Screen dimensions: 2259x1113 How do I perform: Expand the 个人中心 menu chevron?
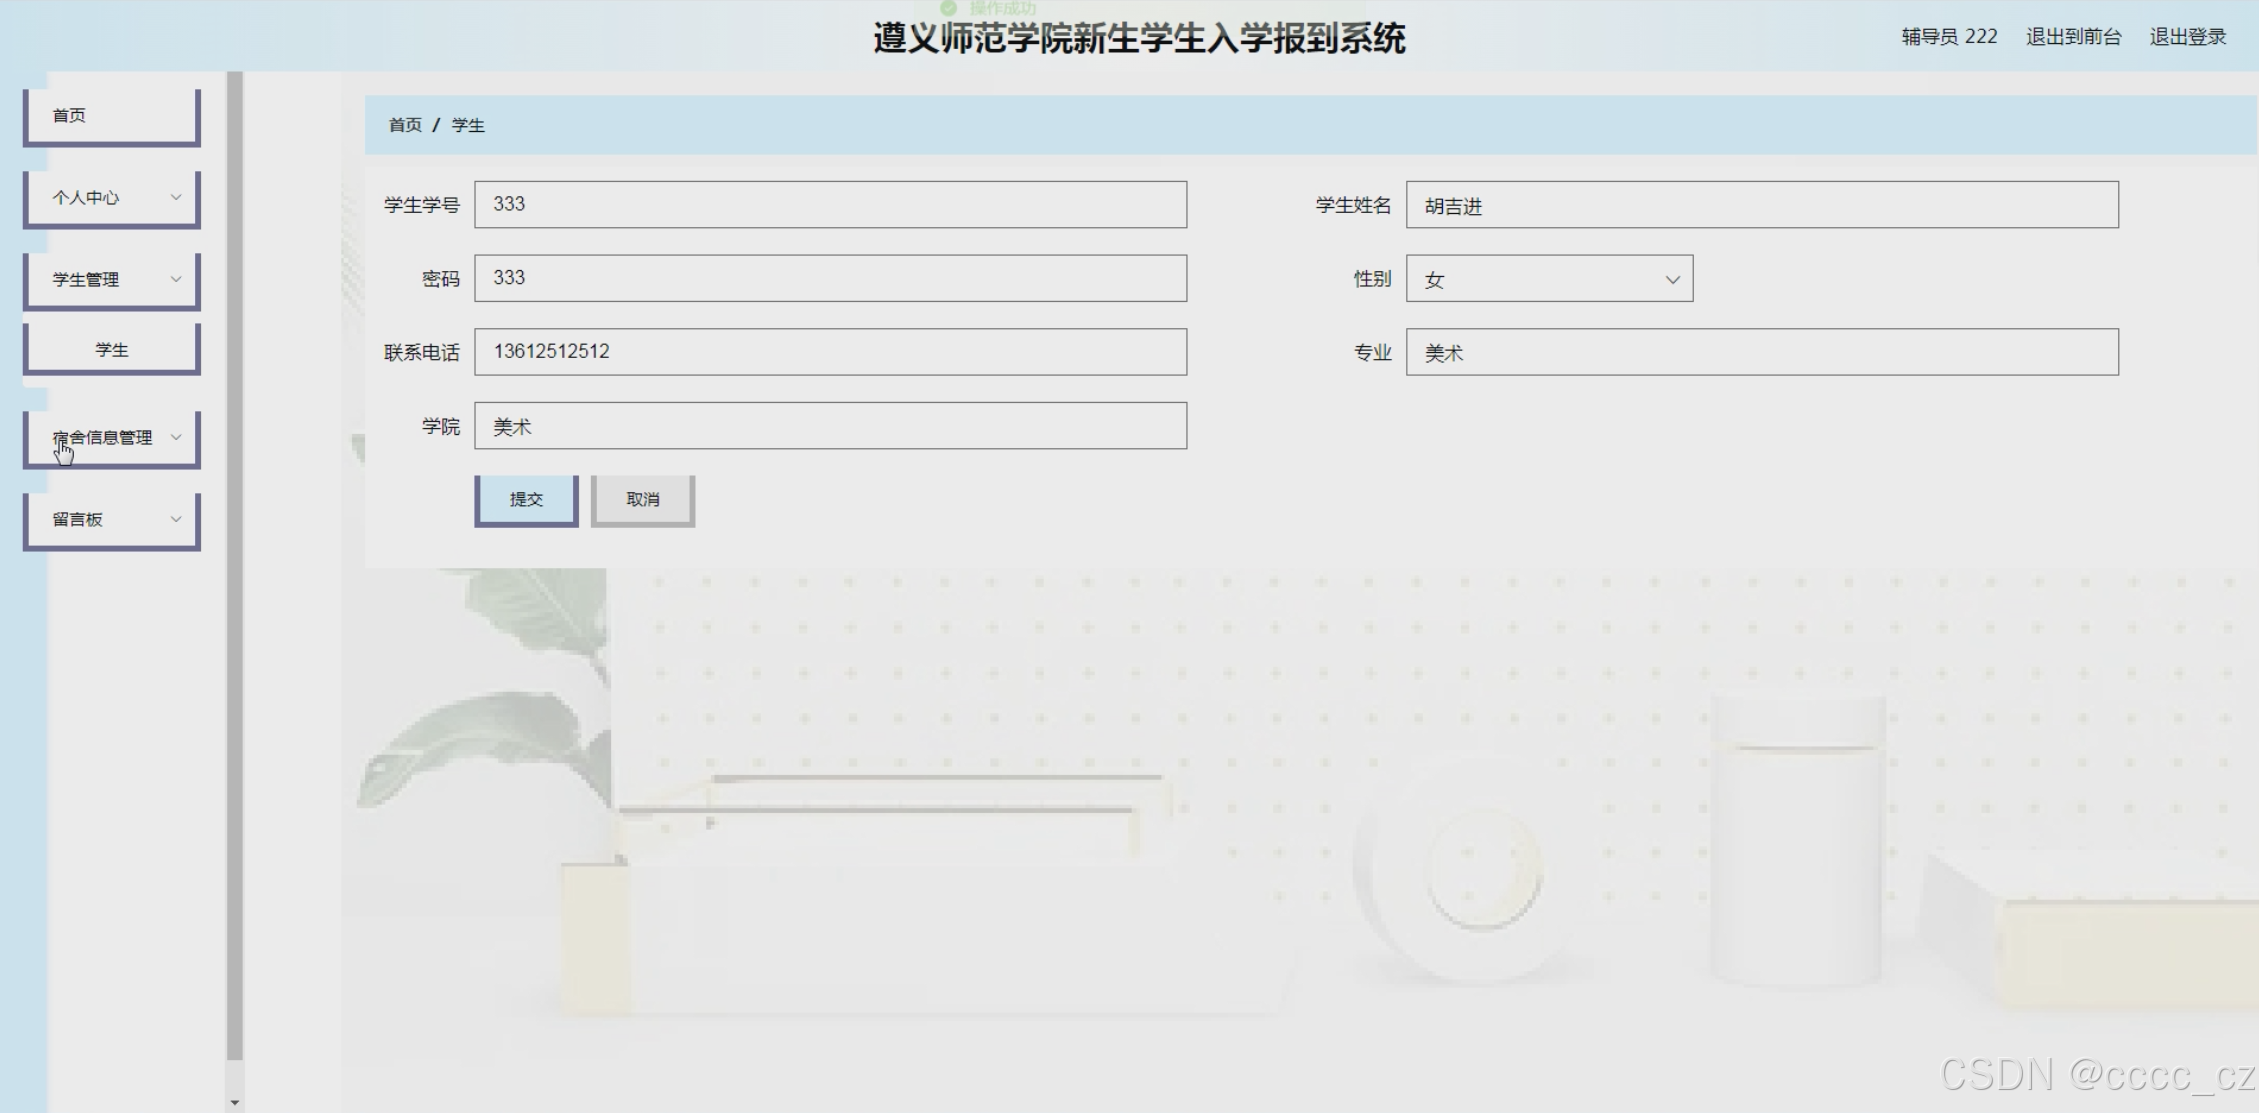(176, 197)
